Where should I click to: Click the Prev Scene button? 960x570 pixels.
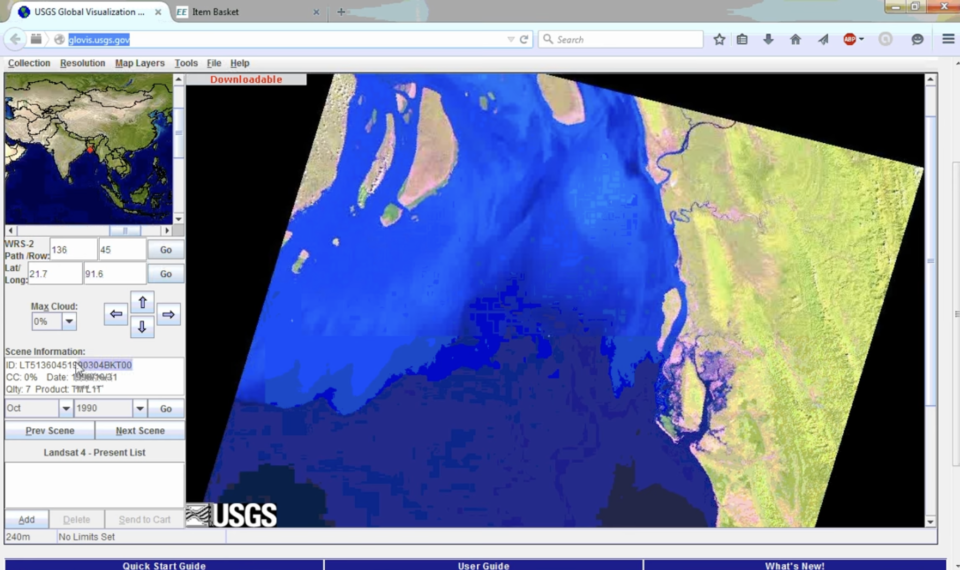(50, 430)
